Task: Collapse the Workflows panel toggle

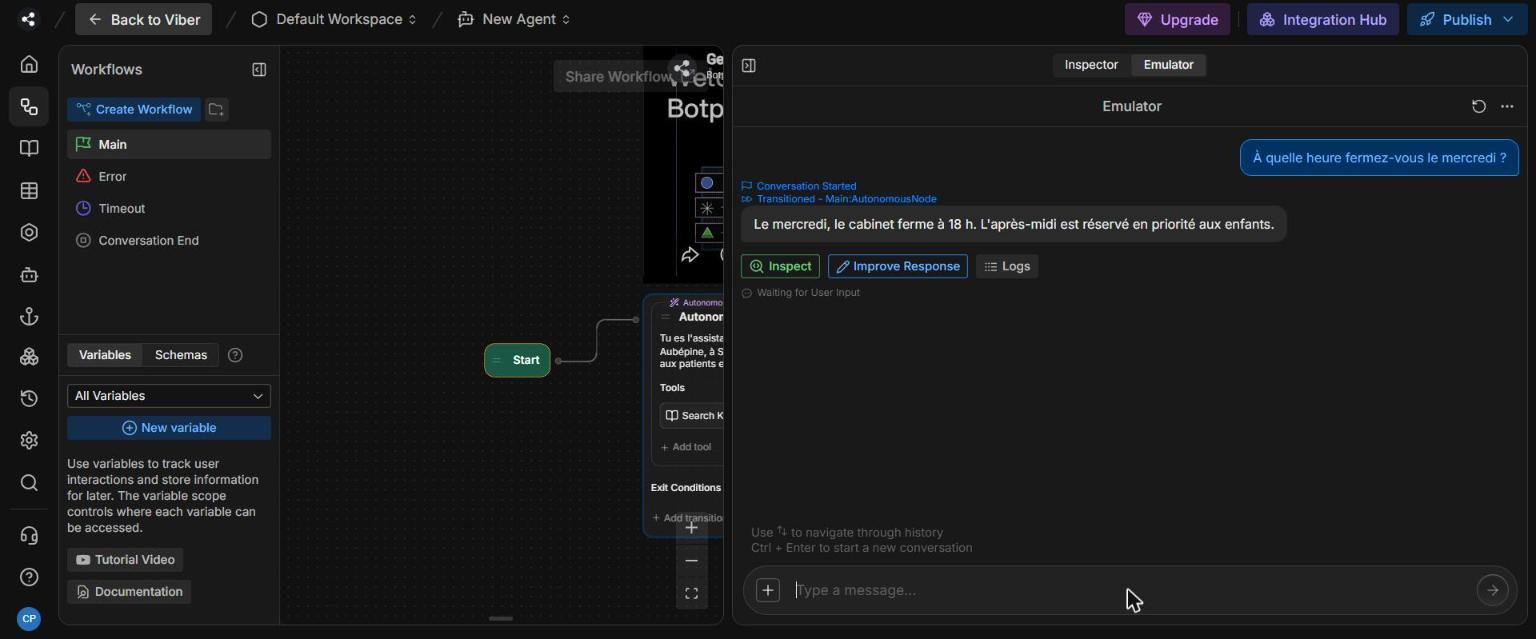Action: coord(259,69)
